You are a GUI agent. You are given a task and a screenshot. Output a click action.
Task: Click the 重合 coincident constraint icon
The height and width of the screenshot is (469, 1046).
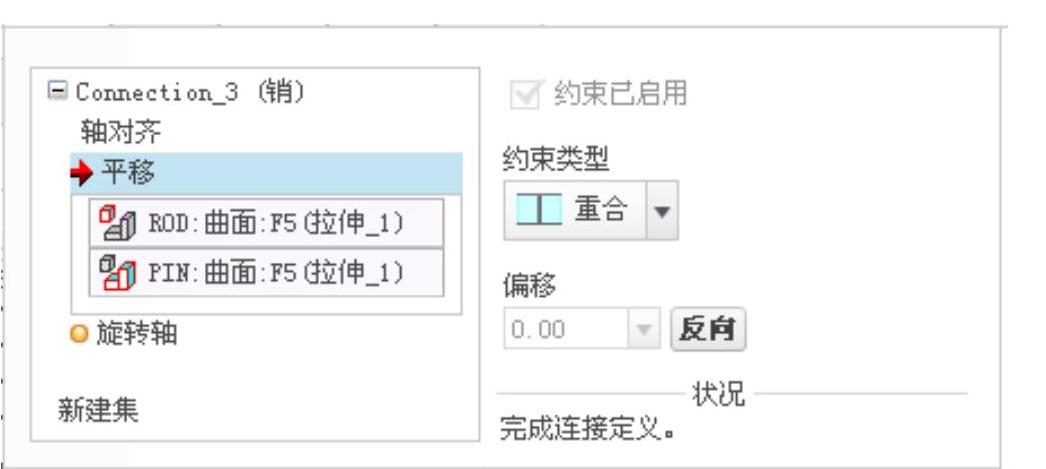[x=539, y=210]
